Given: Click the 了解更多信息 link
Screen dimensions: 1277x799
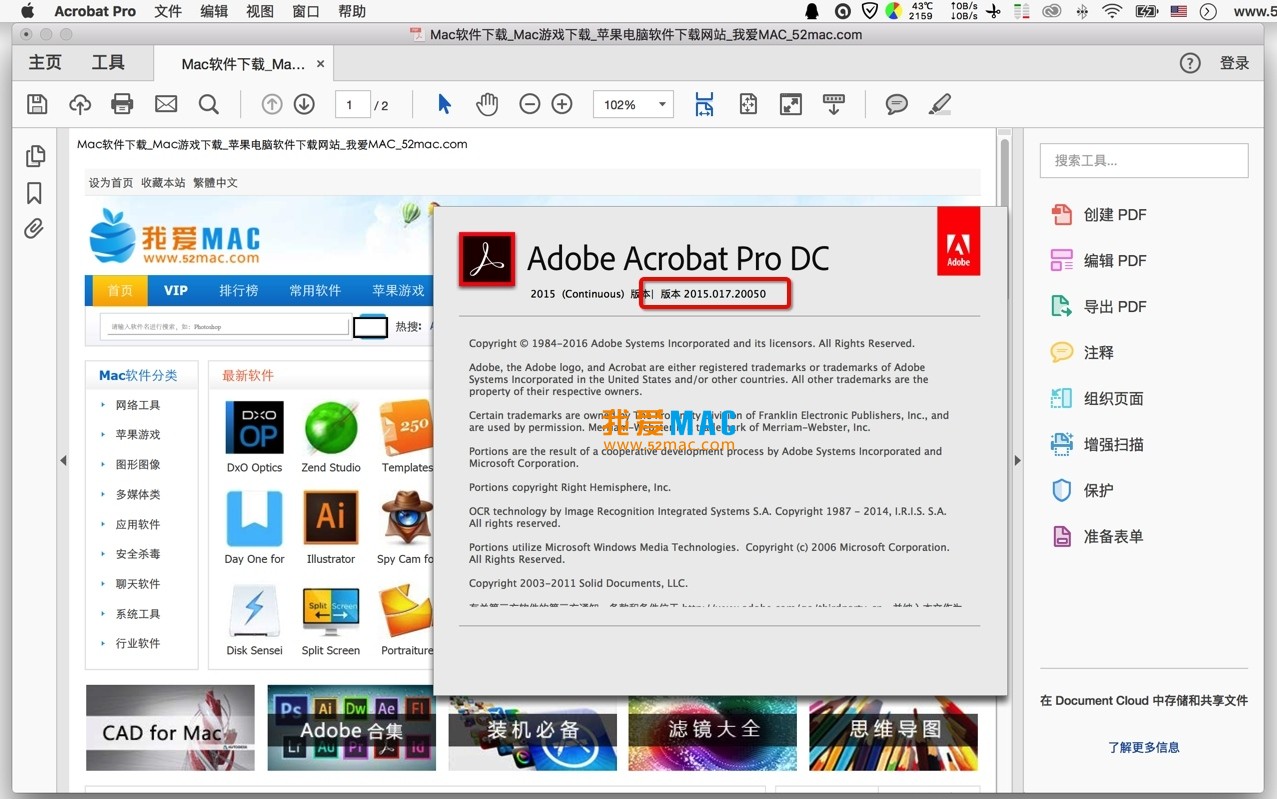Looking at the screenshot, I should 1144,747.
